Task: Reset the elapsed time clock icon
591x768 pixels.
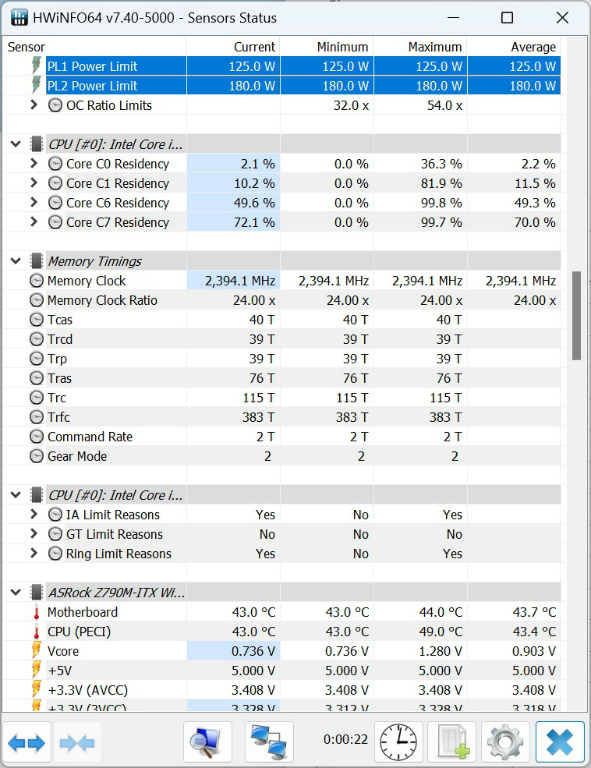Action: tap(398, 743)
